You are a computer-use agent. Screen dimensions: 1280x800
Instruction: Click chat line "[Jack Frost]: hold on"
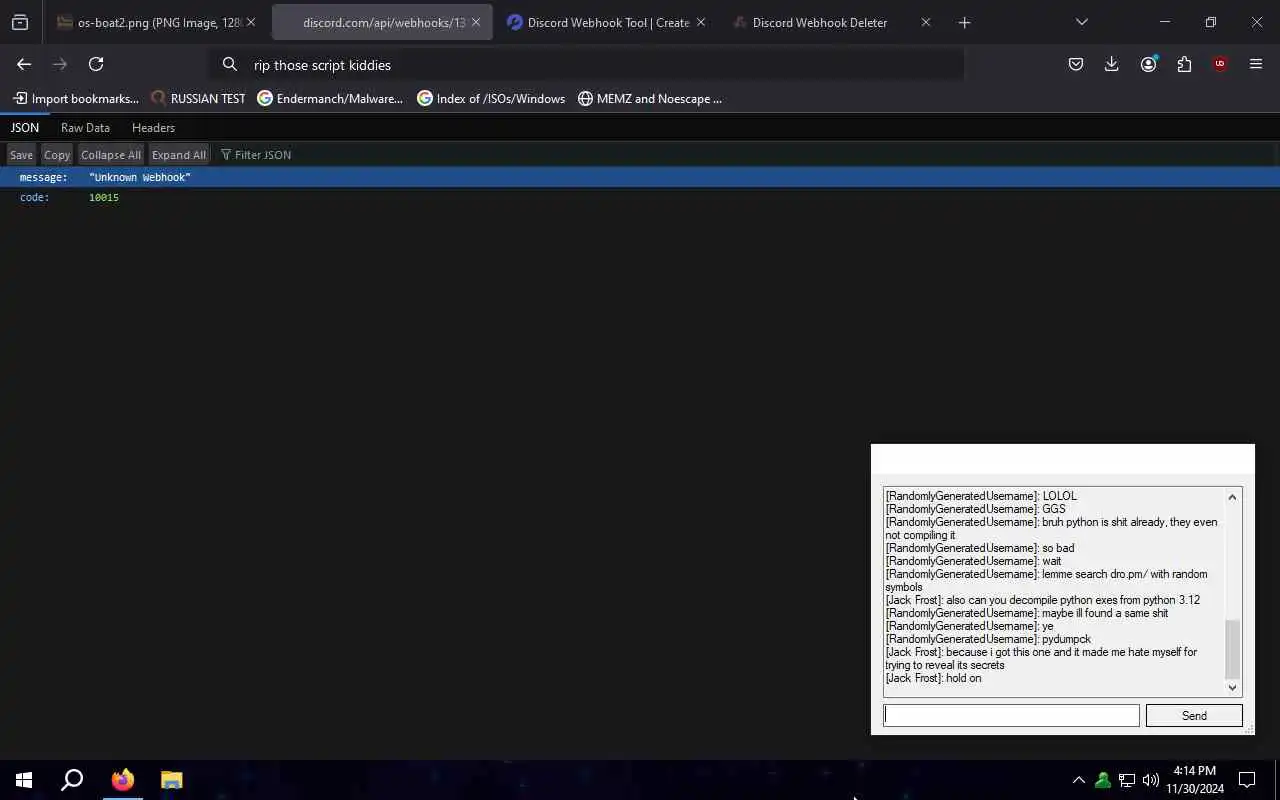coord(933,678)
